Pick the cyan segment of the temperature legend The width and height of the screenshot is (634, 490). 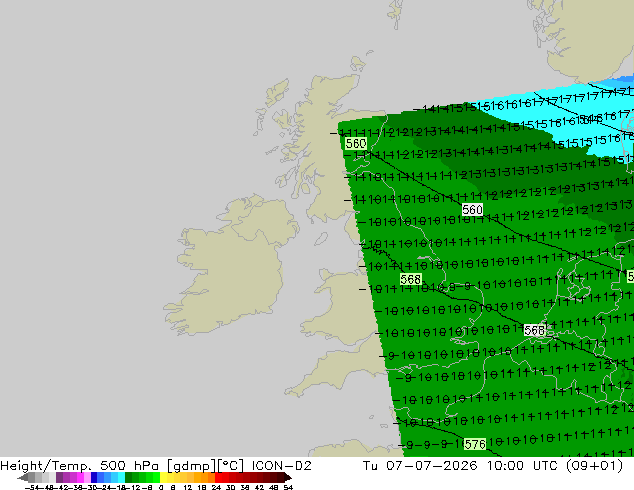coord(121,477)
